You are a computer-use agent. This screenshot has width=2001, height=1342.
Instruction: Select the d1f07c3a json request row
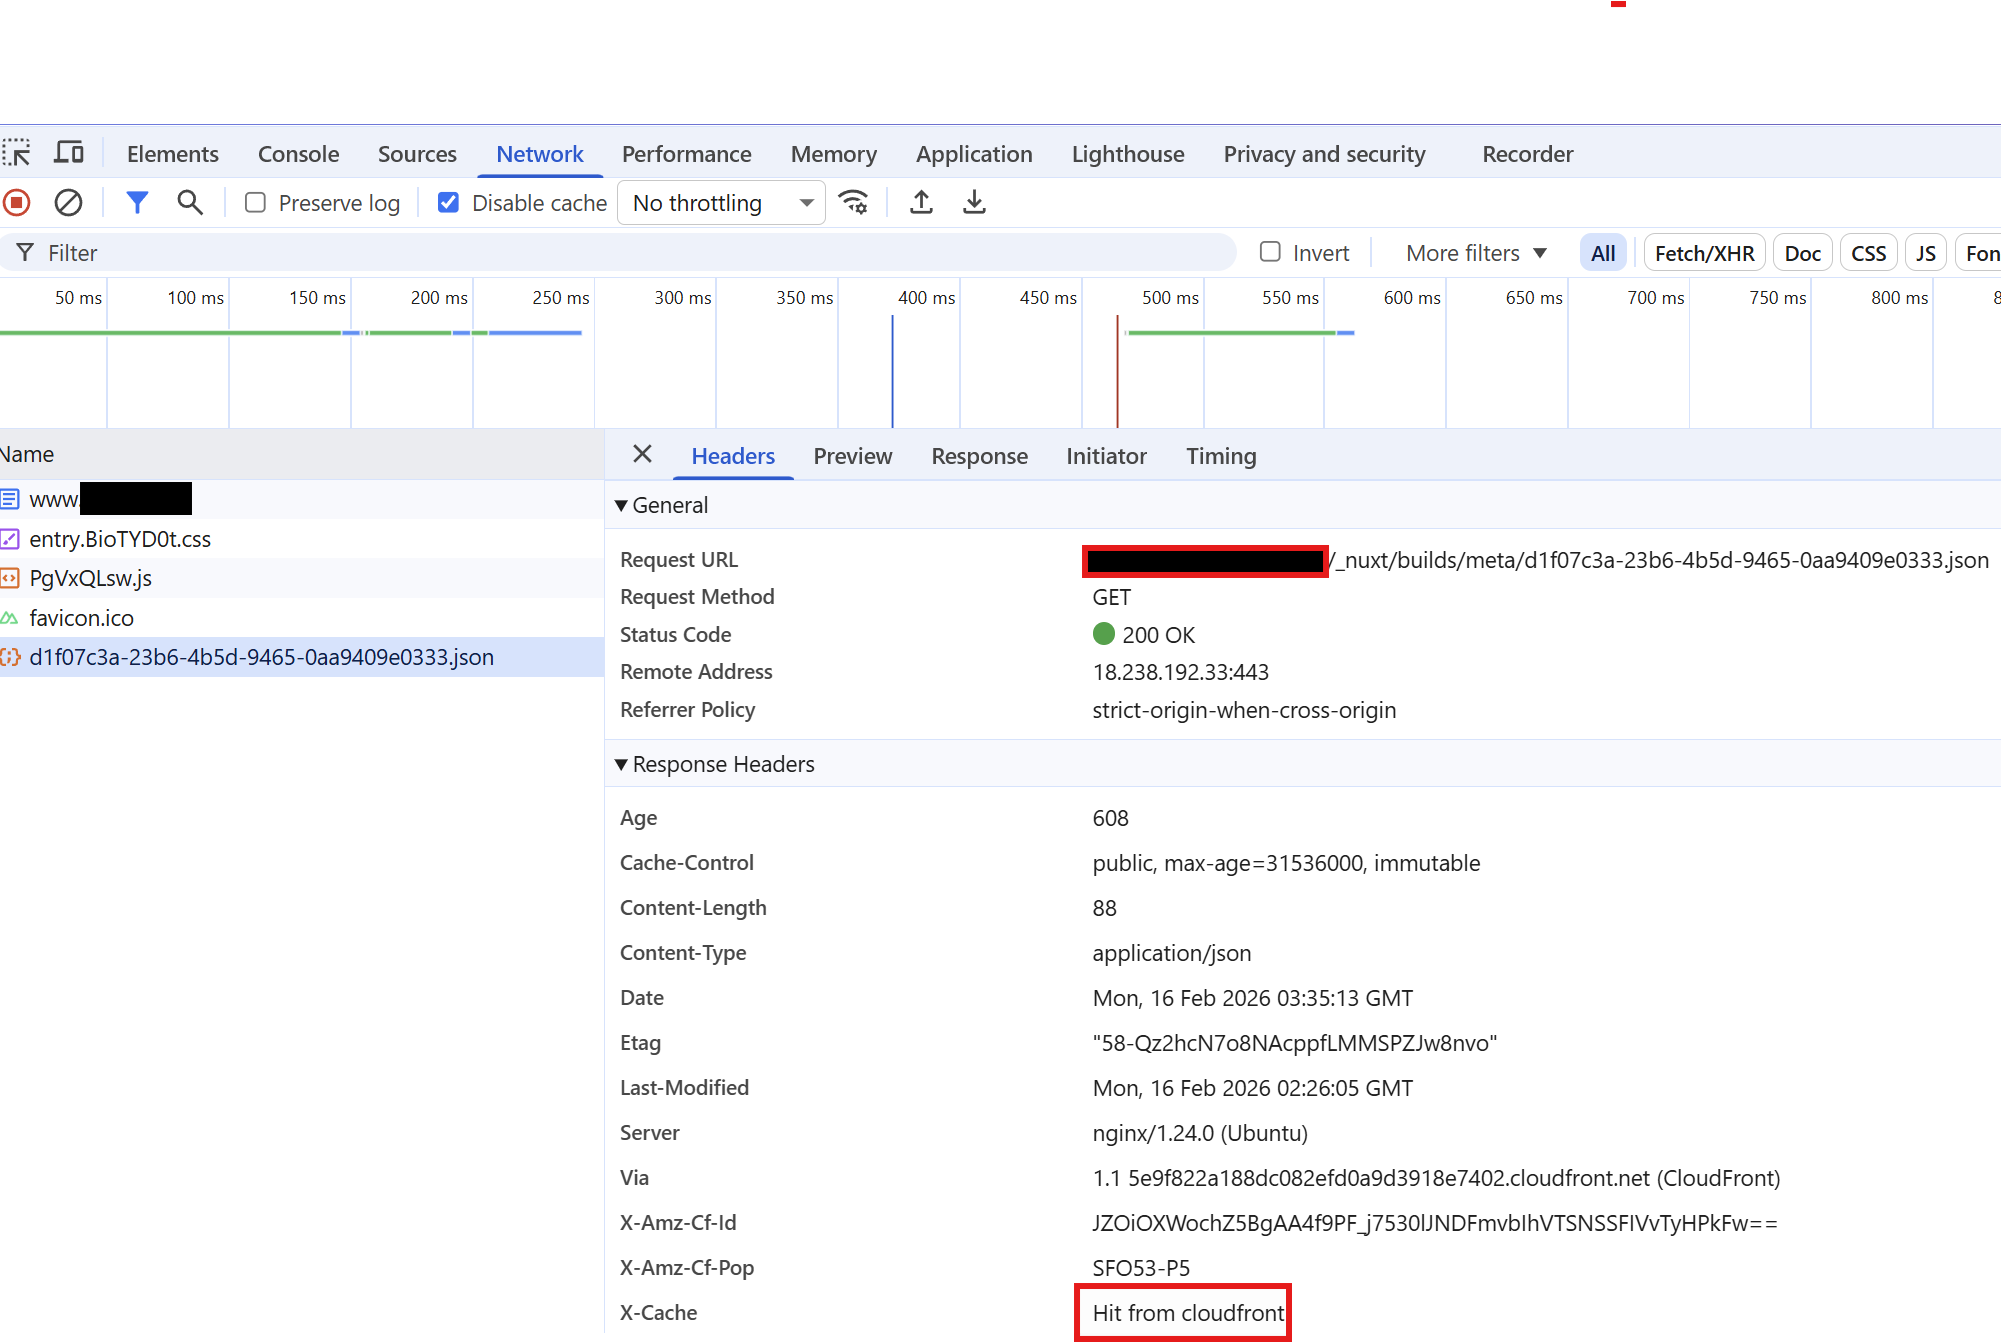click(301, 657)
